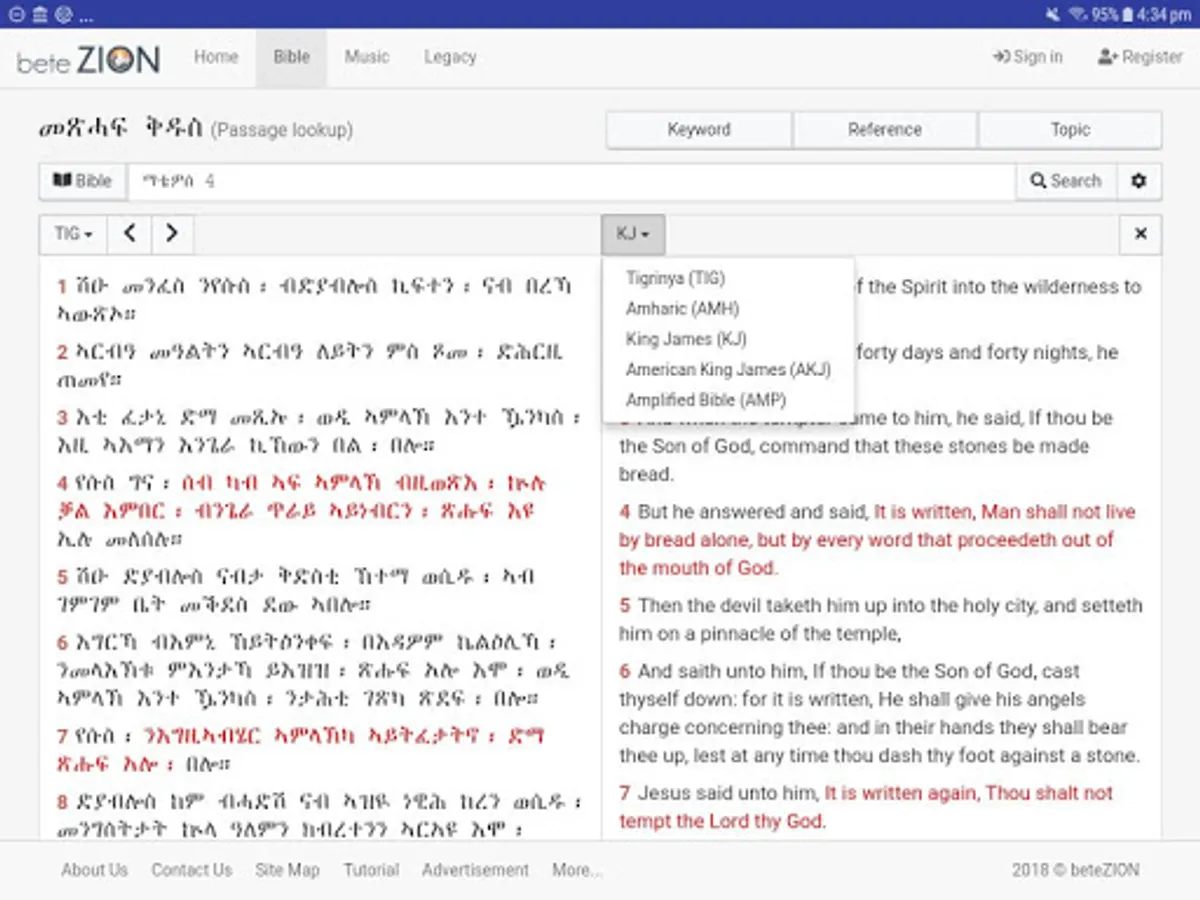The width and height of the screenshot is (1200, 900).
Task: Close the parallel translation panel
Action: 1140,234
